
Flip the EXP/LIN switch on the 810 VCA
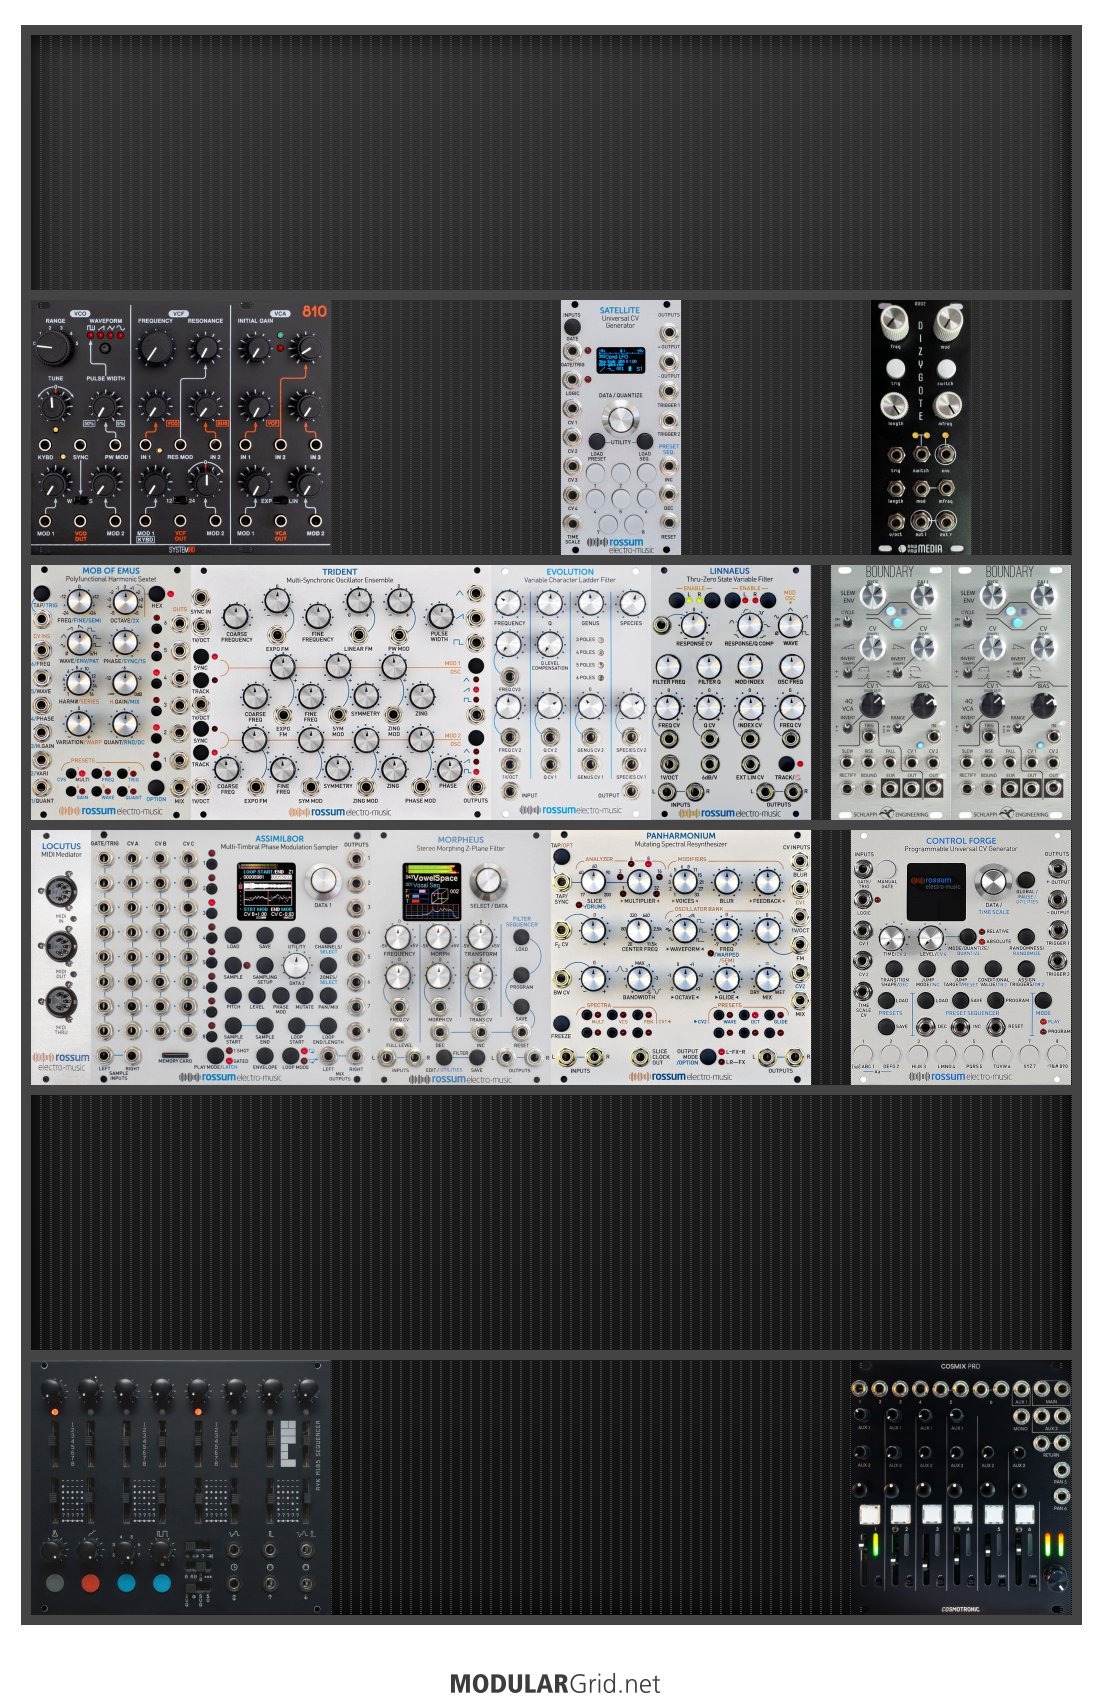[x=281, y=499]
